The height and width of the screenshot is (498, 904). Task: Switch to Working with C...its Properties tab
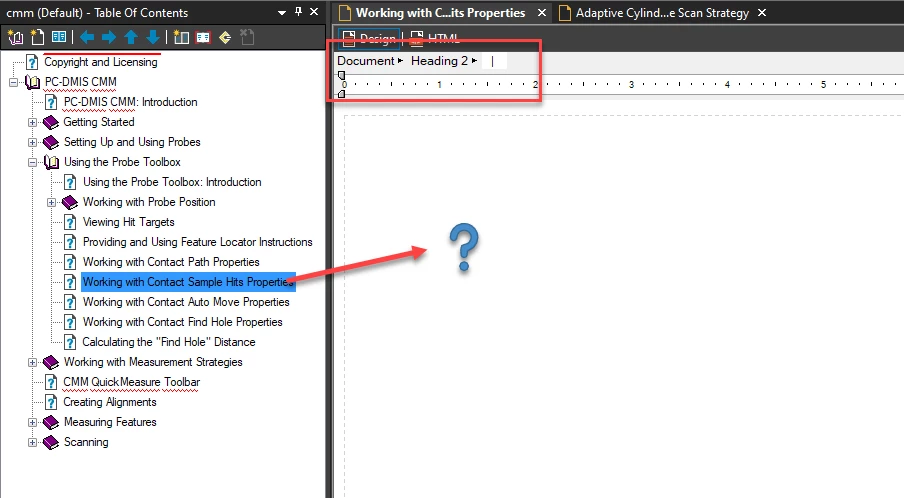440,13
